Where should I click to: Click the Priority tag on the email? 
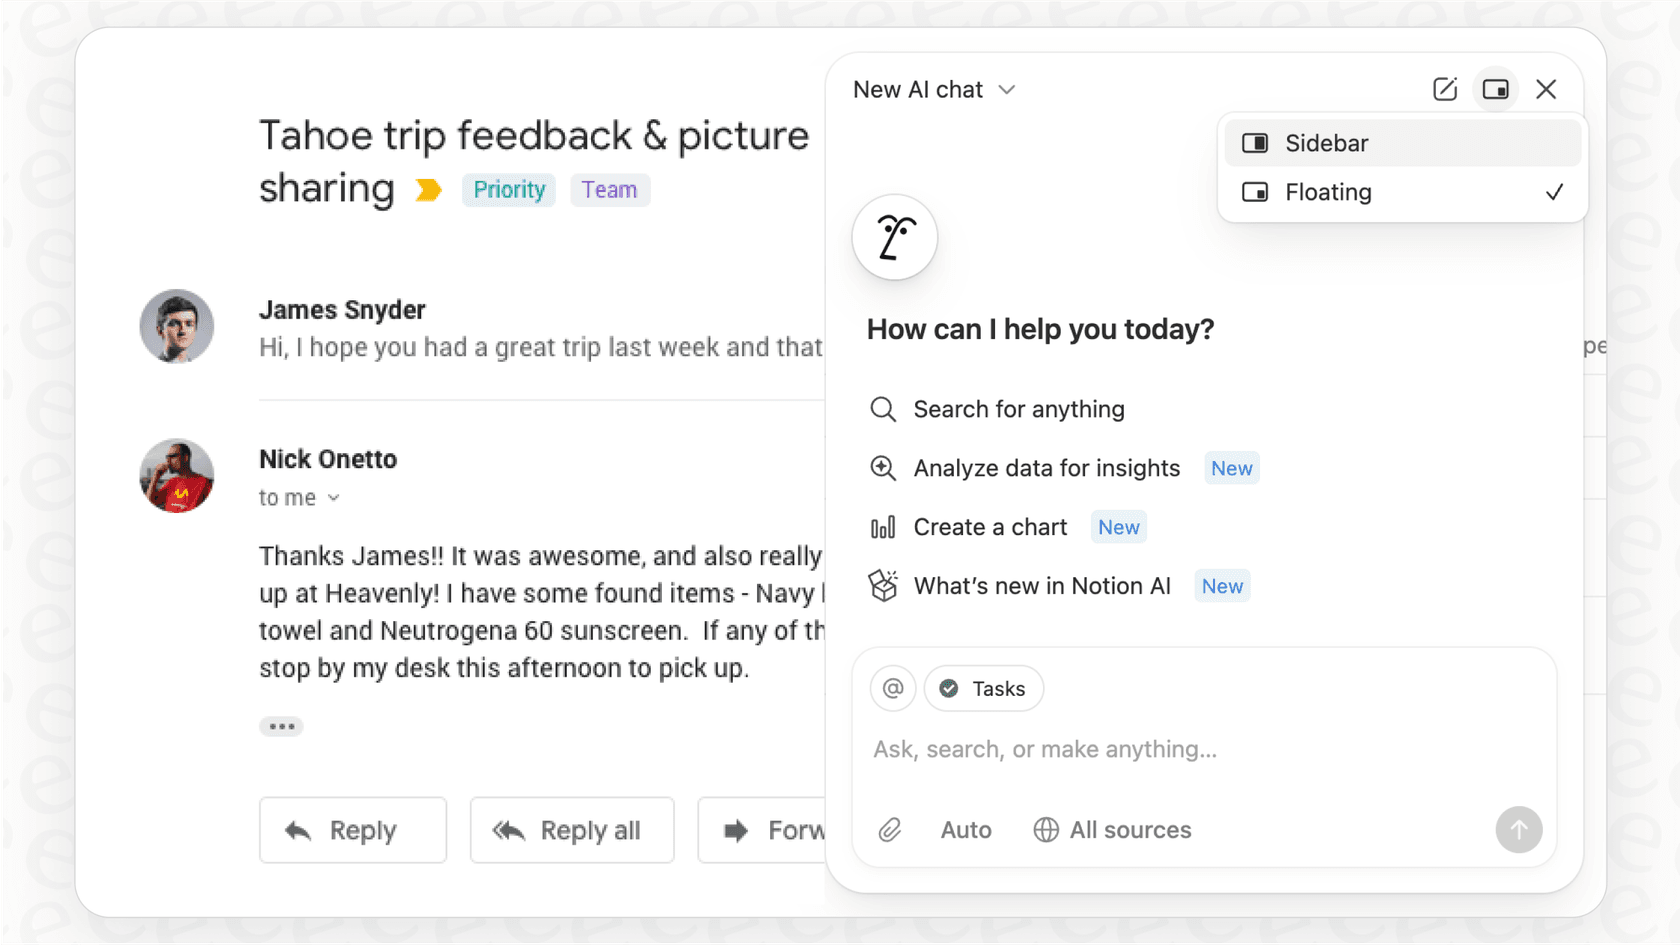(508, 190)
